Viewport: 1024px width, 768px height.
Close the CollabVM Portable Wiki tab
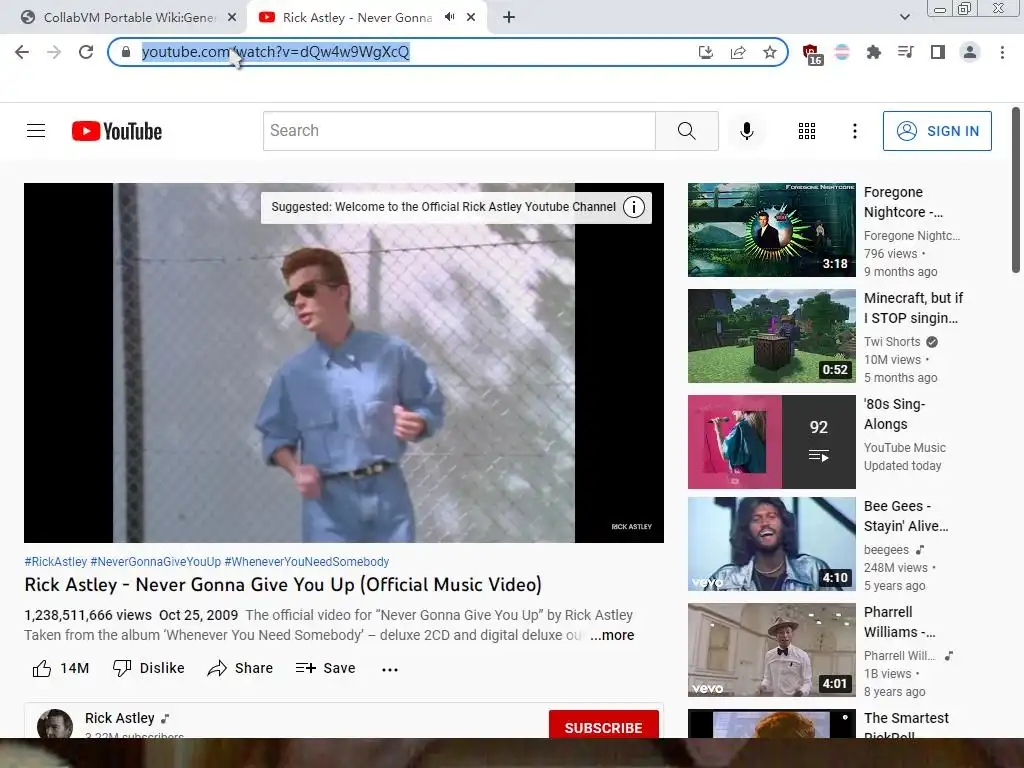pyautogui.click(x=232, y=18)
